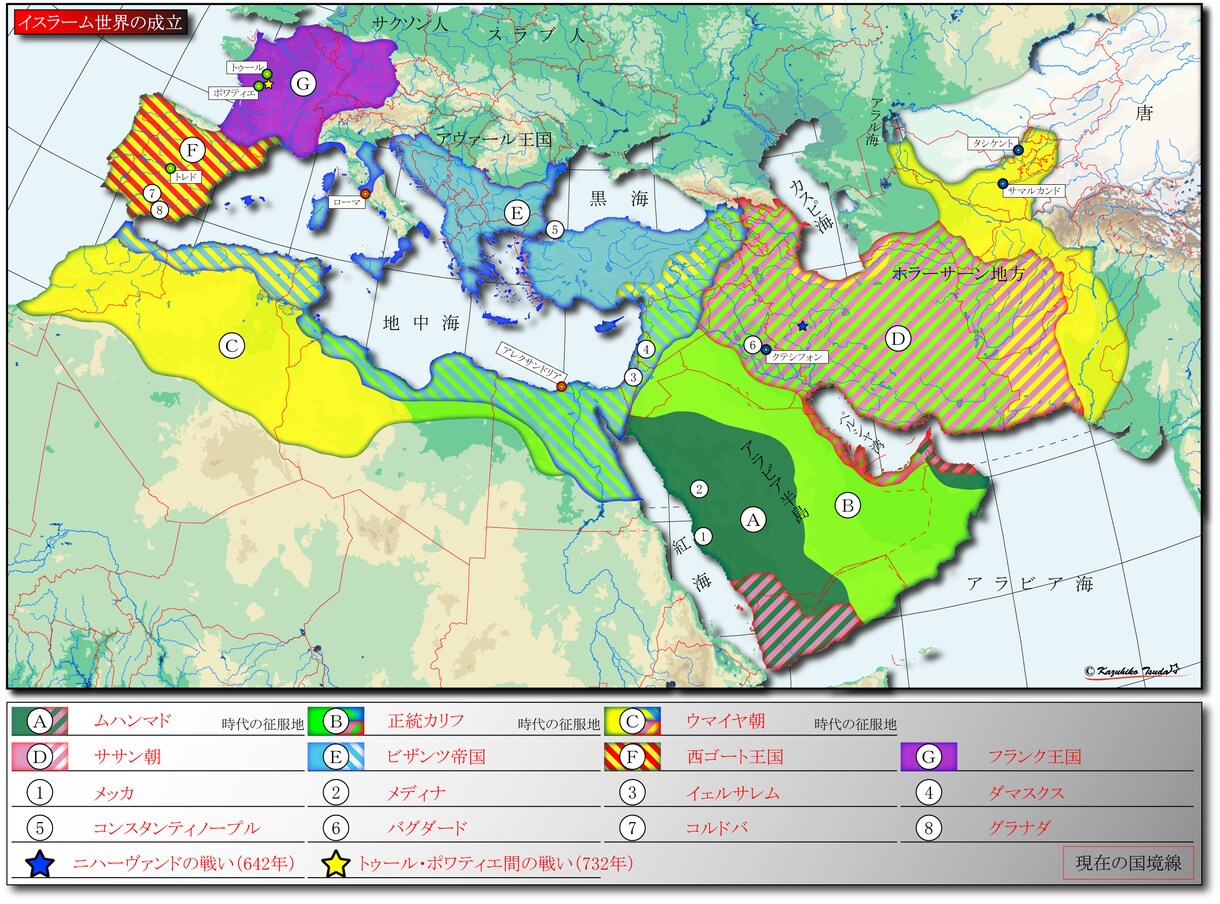Click the アレクサンドリア city marker dot
The height and width of the screenshot is (904, 1220).
click(561, 386)
